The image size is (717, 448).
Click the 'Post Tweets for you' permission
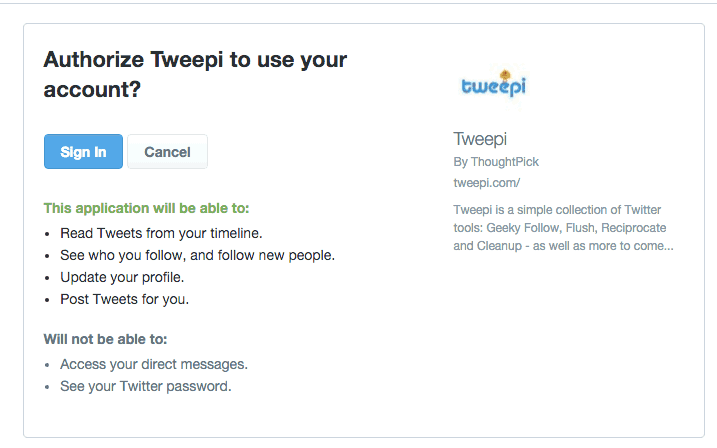[x=124, y=299]
